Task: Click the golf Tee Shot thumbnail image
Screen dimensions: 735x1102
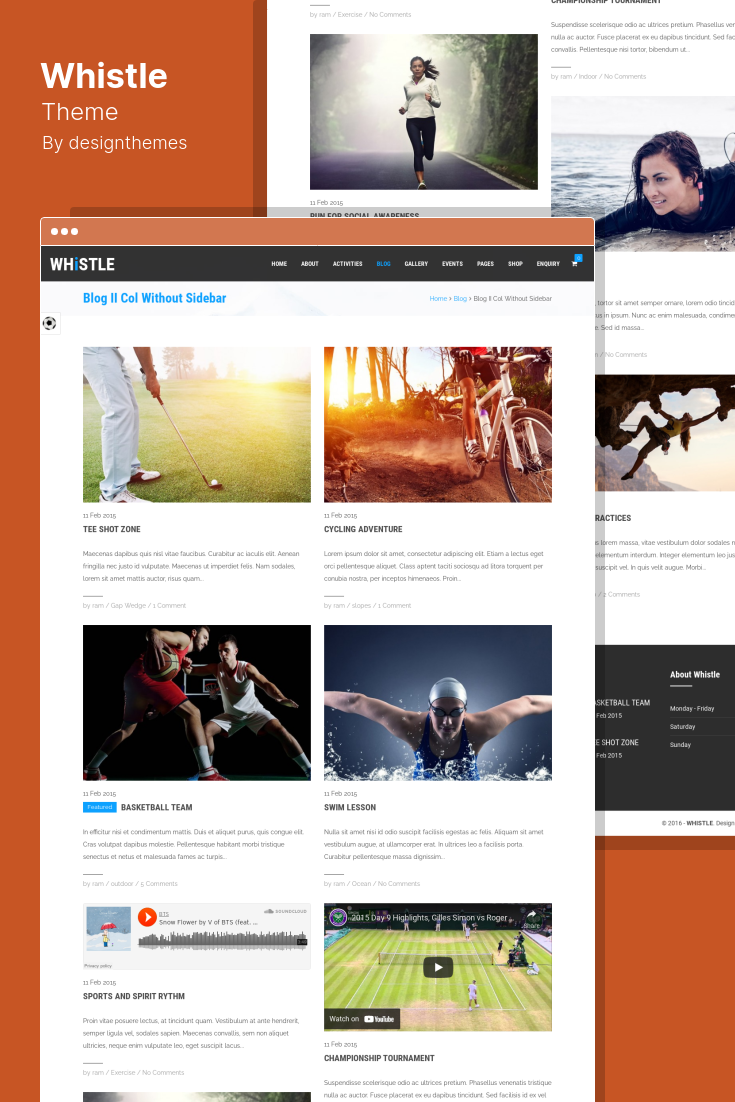Action: [197, 424]
